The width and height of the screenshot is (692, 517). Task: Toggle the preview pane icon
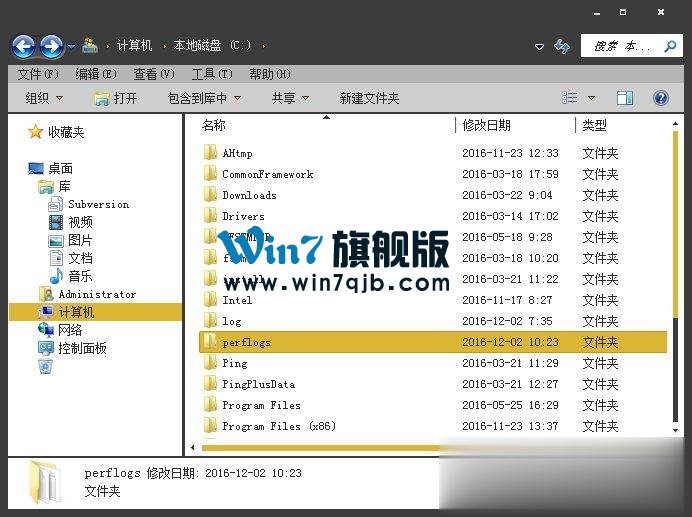(625, 98)
